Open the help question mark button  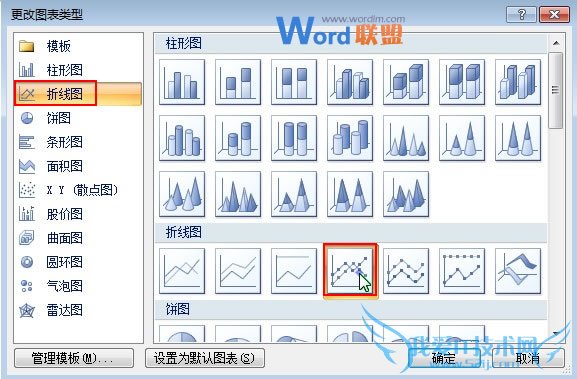pos(521,15)
